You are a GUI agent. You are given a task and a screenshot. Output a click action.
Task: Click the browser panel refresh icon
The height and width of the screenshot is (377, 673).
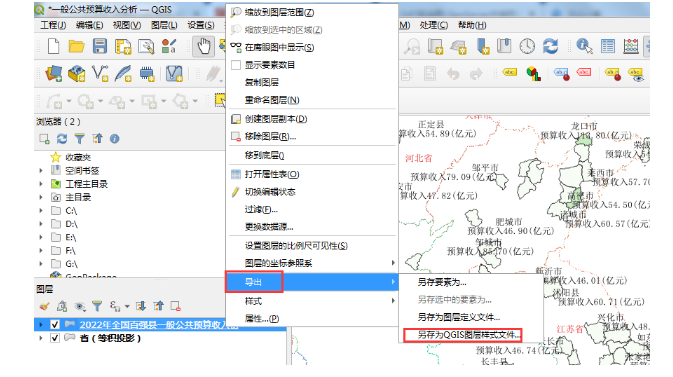click(62, 139)
